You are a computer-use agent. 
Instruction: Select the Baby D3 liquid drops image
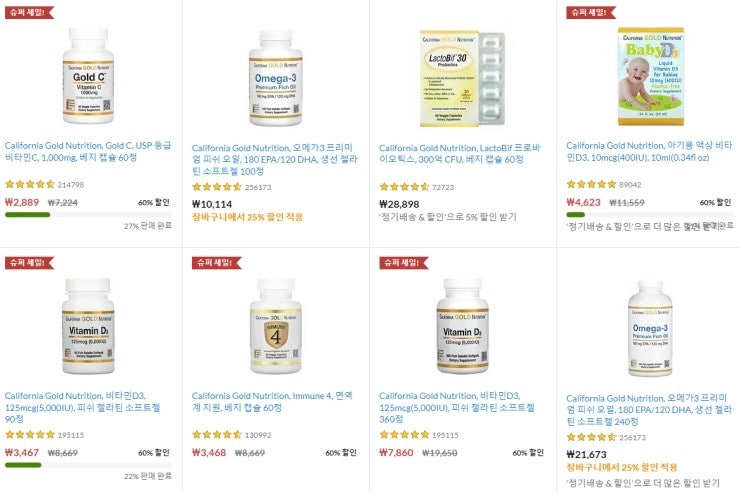coord(651,76)
